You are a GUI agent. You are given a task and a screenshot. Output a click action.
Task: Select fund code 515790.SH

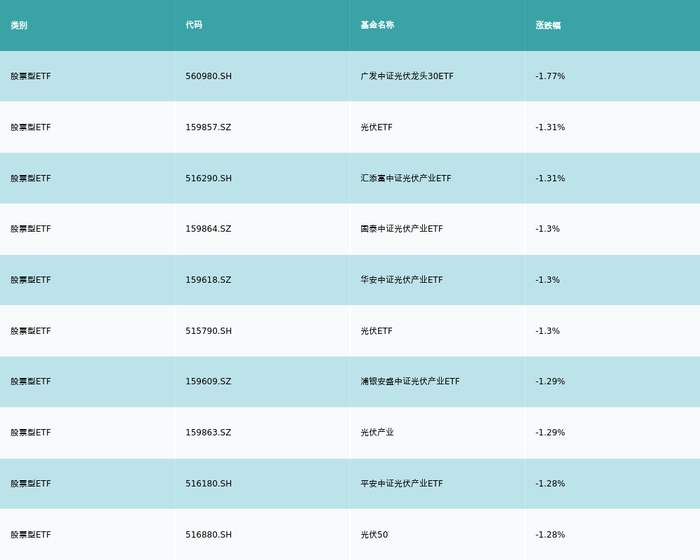tap(209, 331)
